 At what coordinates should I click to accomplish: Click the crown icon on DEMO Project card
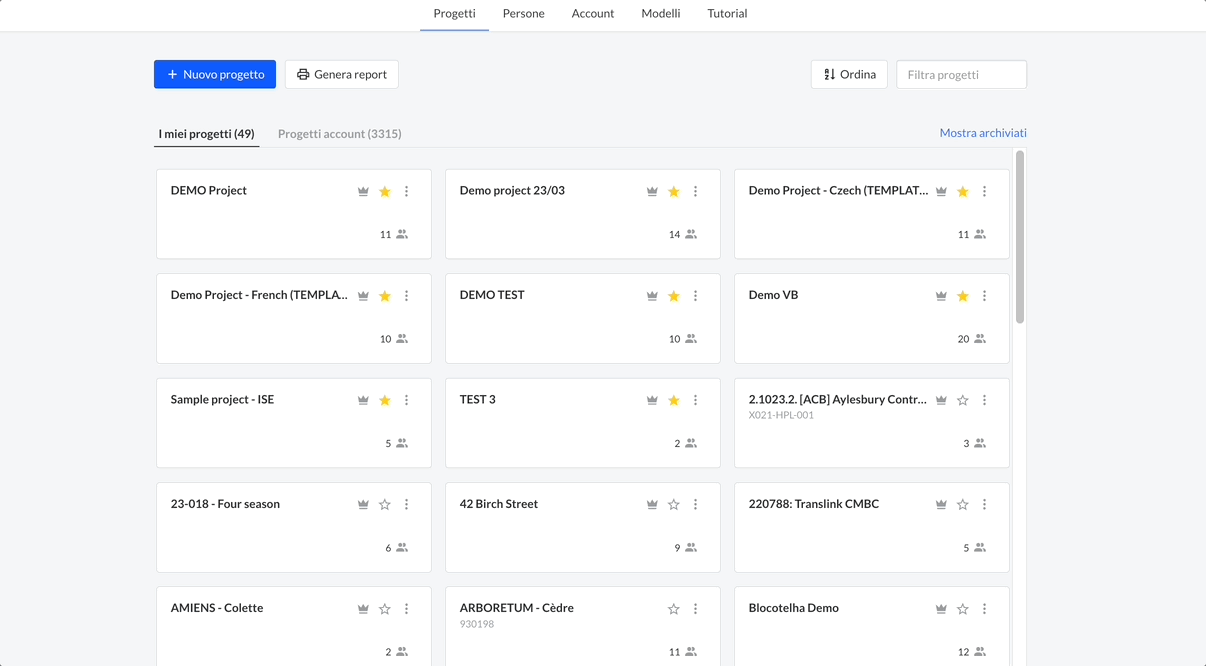[363, 191]
